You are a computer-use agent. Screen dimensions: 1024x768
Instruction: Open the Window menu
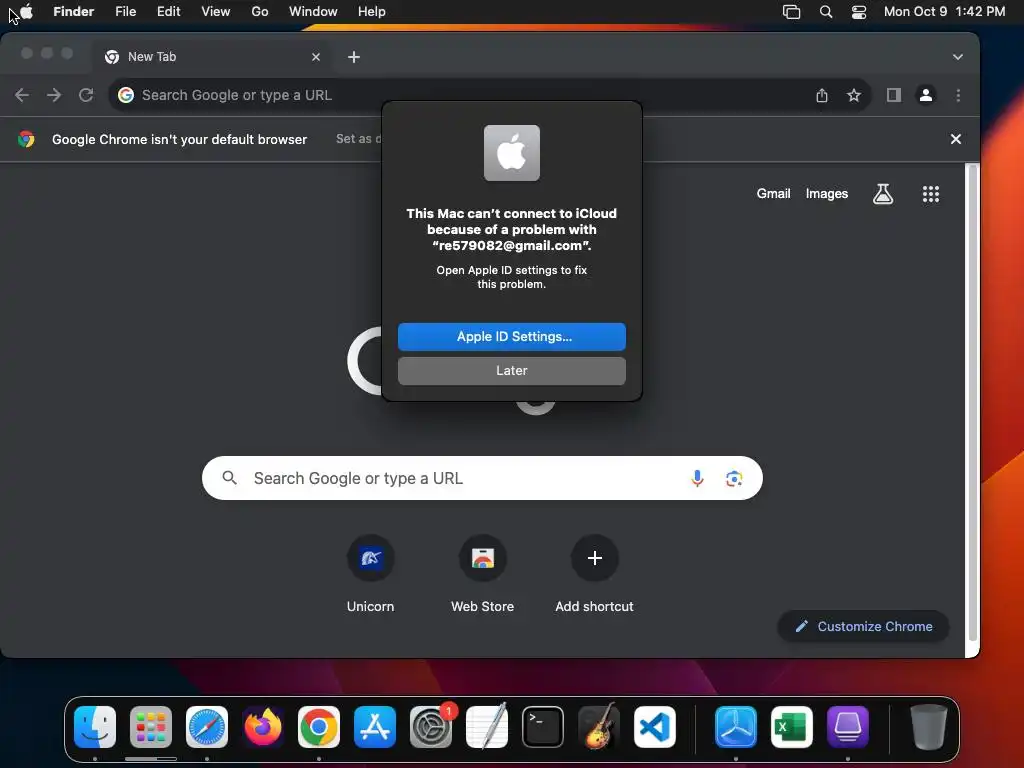tap(313, 11)
